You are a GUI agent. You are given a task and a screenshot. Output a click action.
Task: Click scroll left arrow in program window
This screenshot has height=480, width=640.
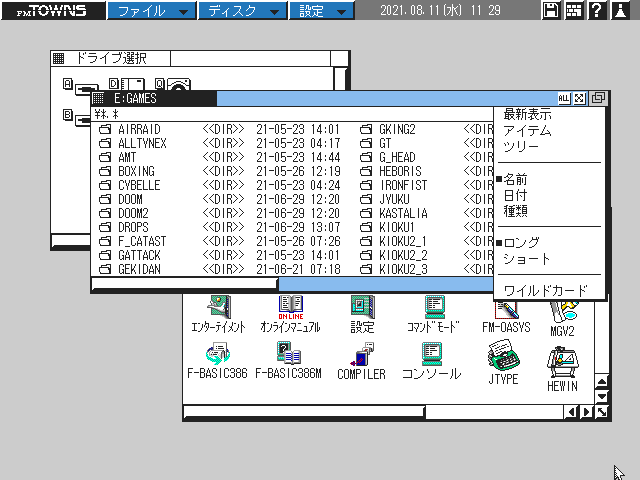click(x=571, y=412)
